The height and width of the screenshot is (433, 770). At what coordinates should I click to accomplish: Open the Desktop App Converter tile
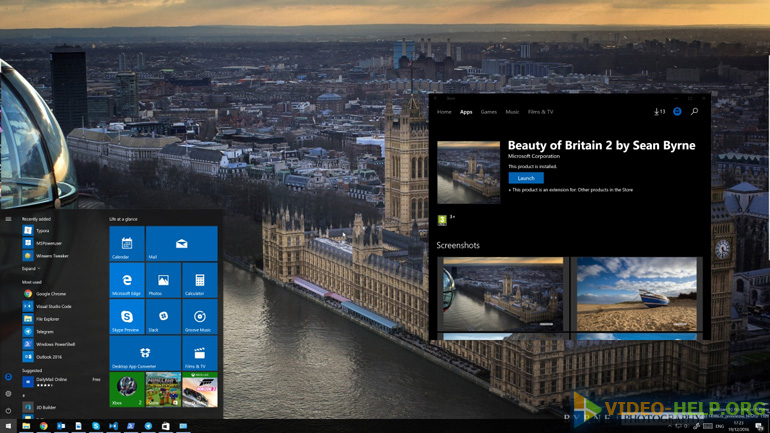145,353
